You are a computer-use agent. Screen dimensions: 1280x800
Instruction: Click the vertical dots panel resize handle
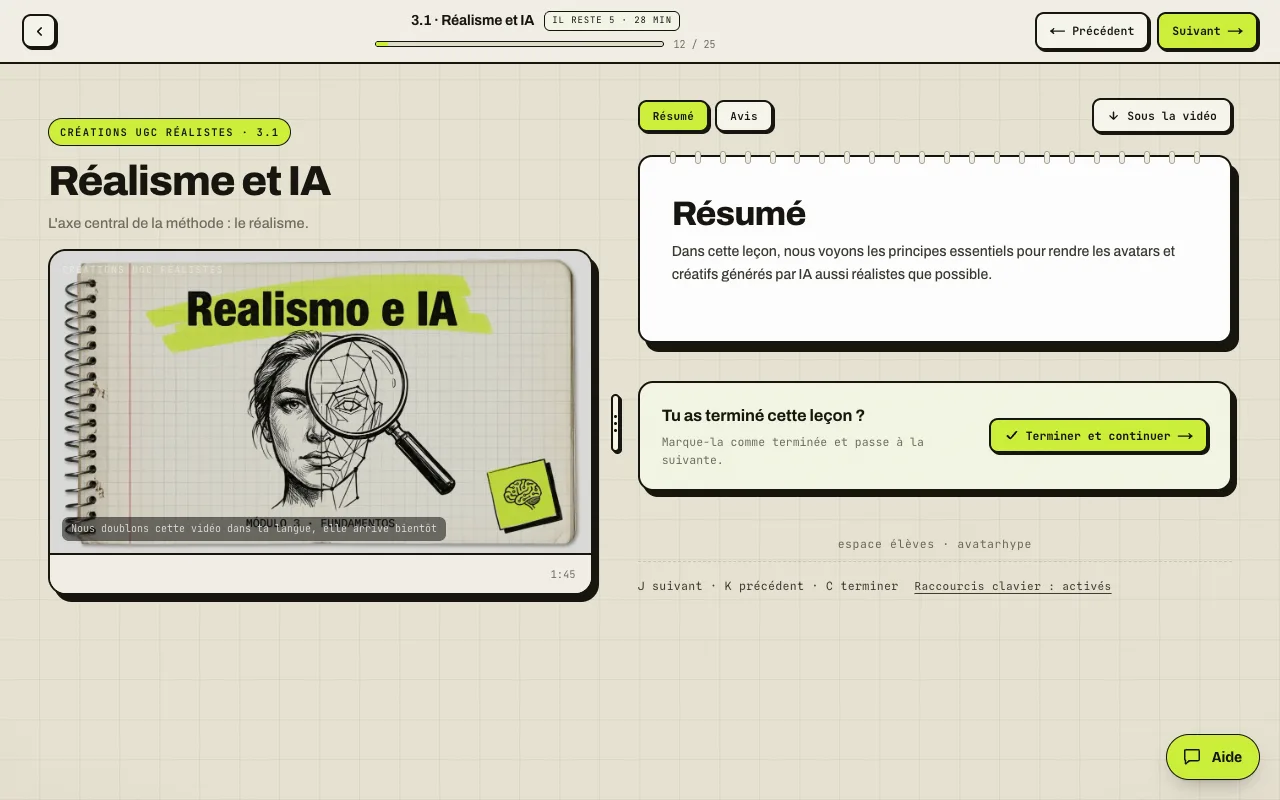[x=616, y=423]
